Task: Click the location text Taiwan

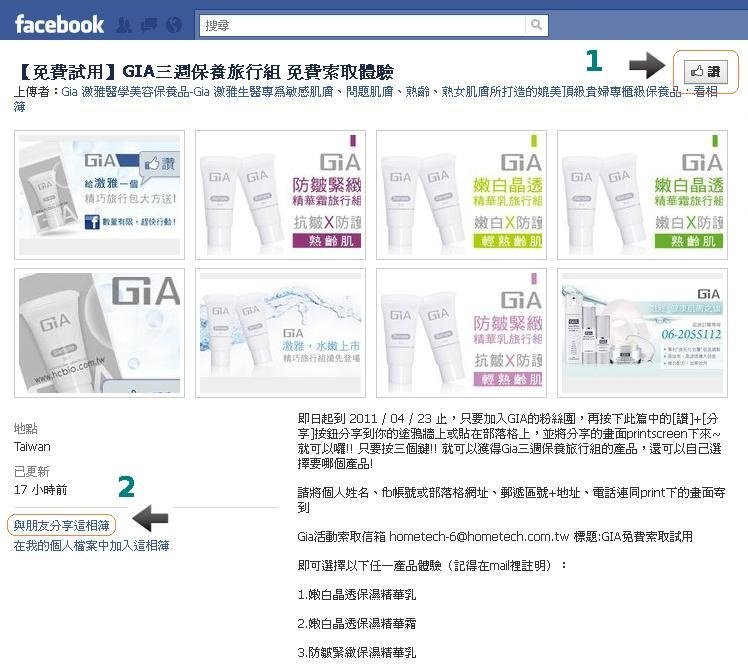Action: [32, 447]
